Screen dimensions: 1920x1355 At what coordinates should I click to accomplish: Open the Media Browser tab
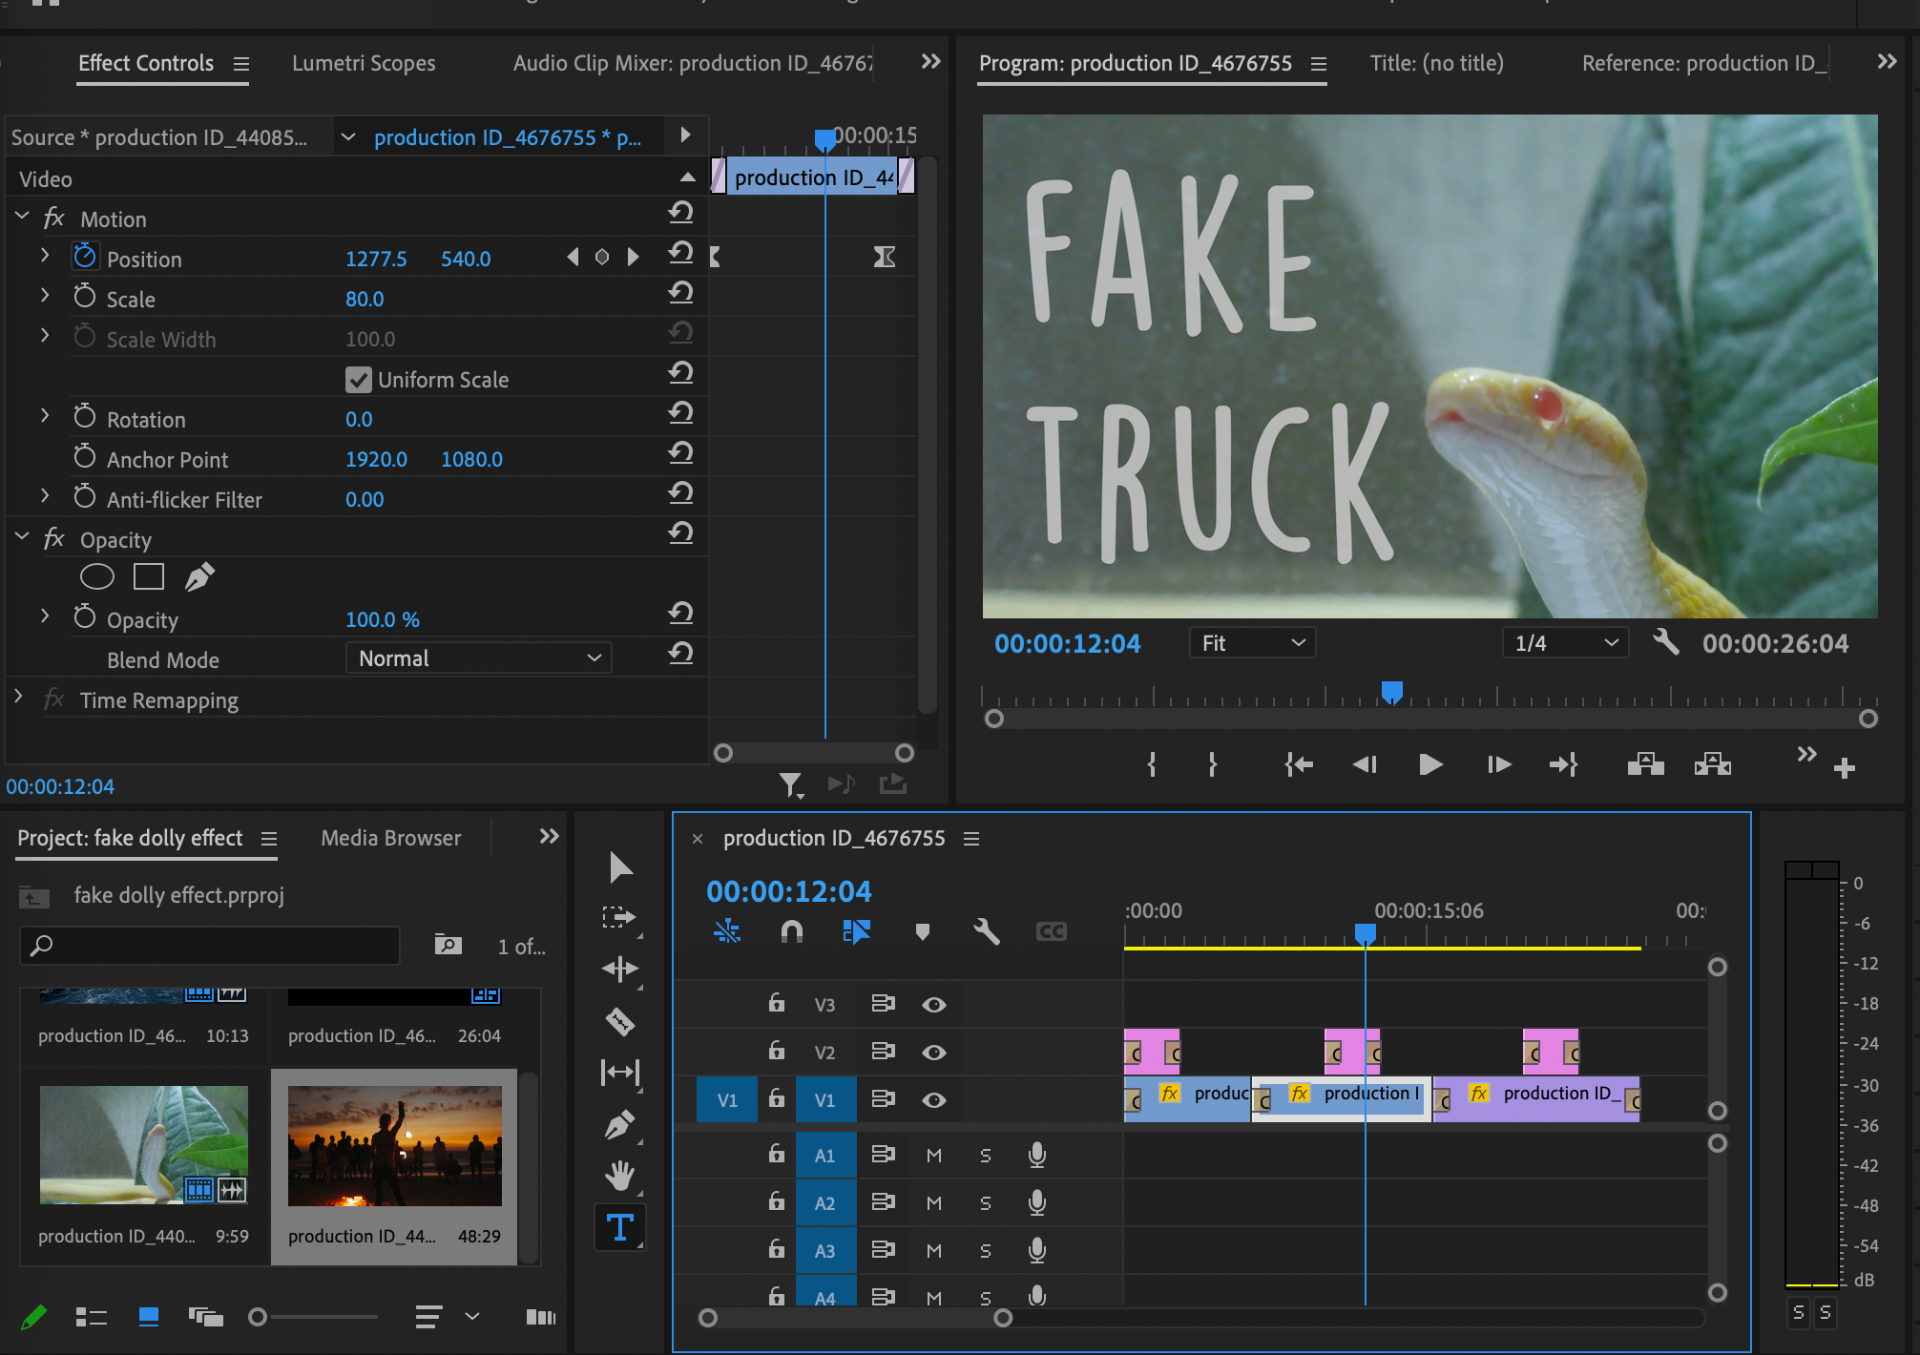(x=391, y=838)
